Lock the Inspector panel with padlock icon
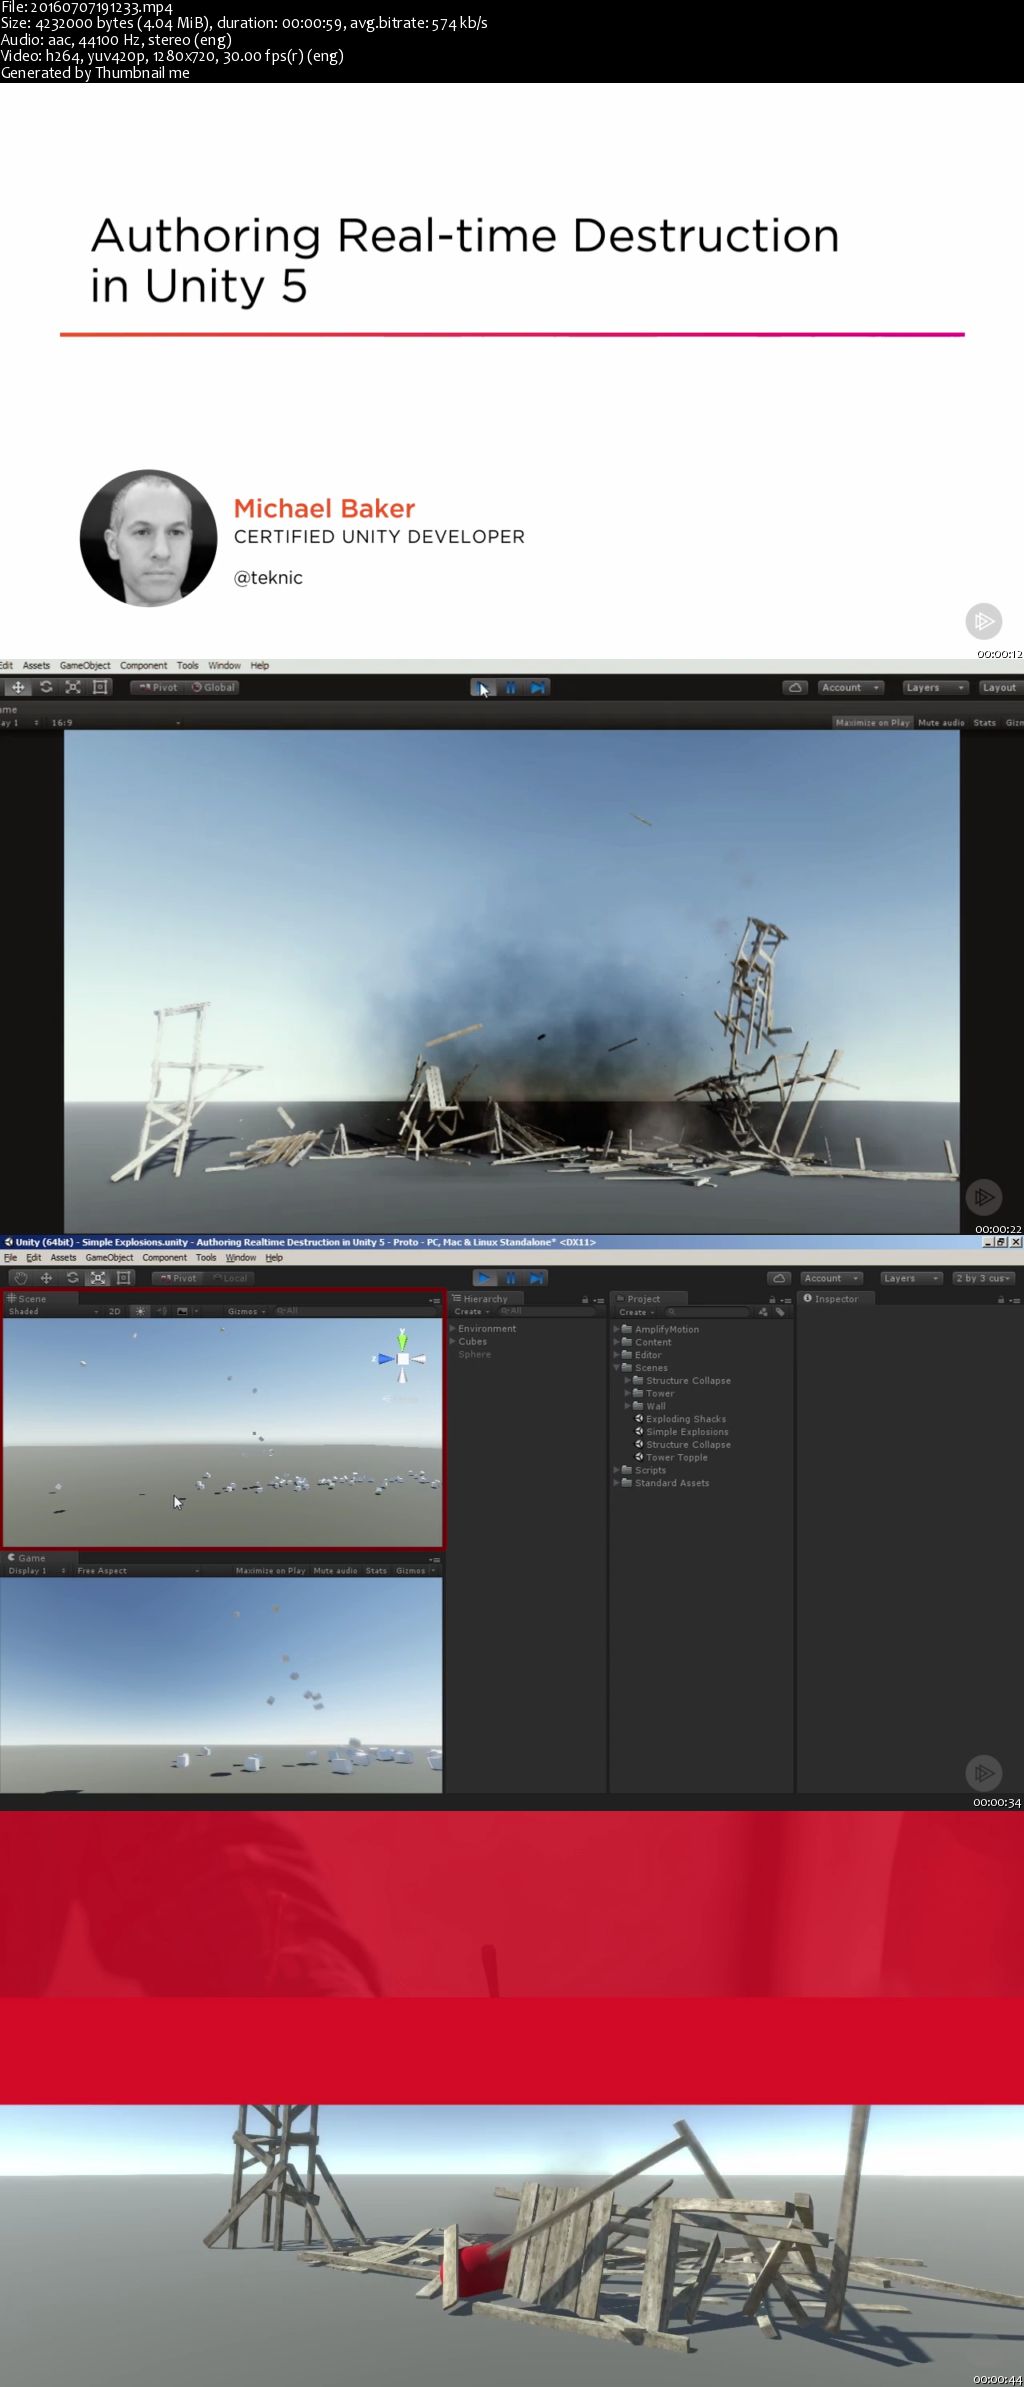Image resolution: width=1024 pixels, height=2387 pixels. (1001, 1299)
